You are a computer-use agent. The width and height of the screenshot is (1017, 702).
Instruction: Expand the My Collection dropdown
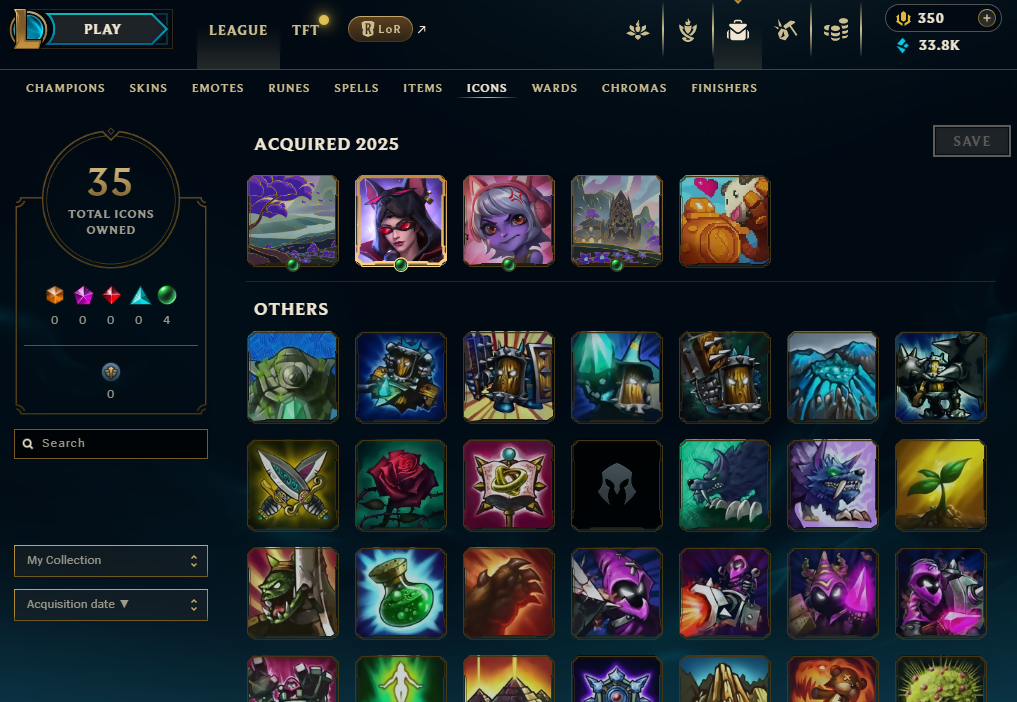click(x=111, y=561)
